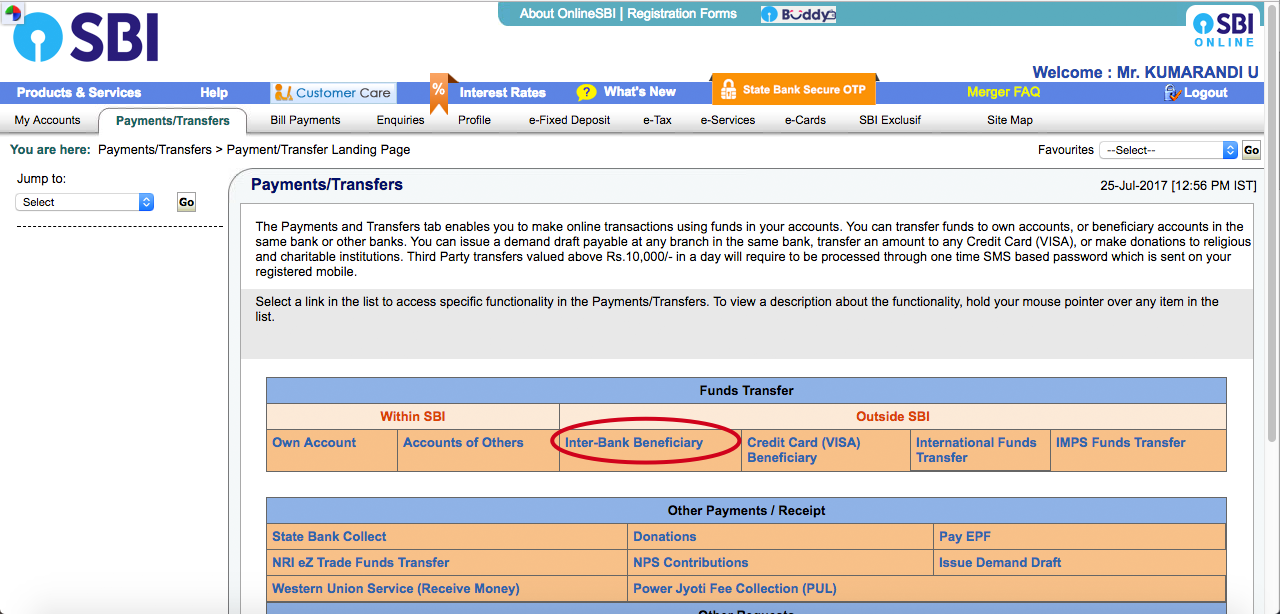1280x614 pixels.
Task: Open the Site Map tab
Action: (x=1010, y=120)
